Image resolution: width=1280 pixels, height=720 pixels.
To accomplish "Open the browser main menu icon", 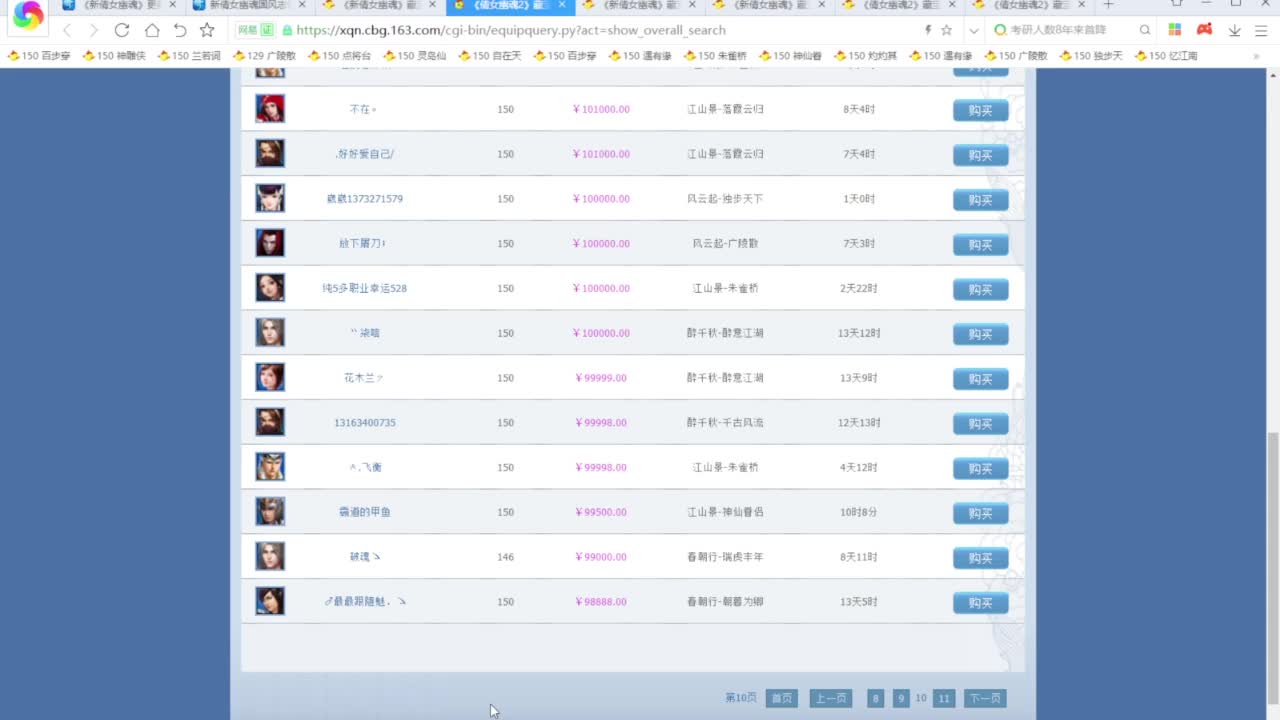I will (1263, 30).
